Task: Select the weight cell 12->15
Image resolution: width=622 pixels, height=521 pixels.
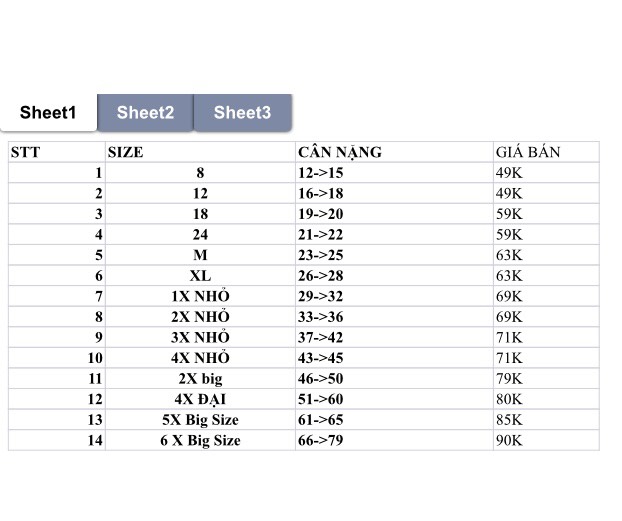Action: pos(394,173)
